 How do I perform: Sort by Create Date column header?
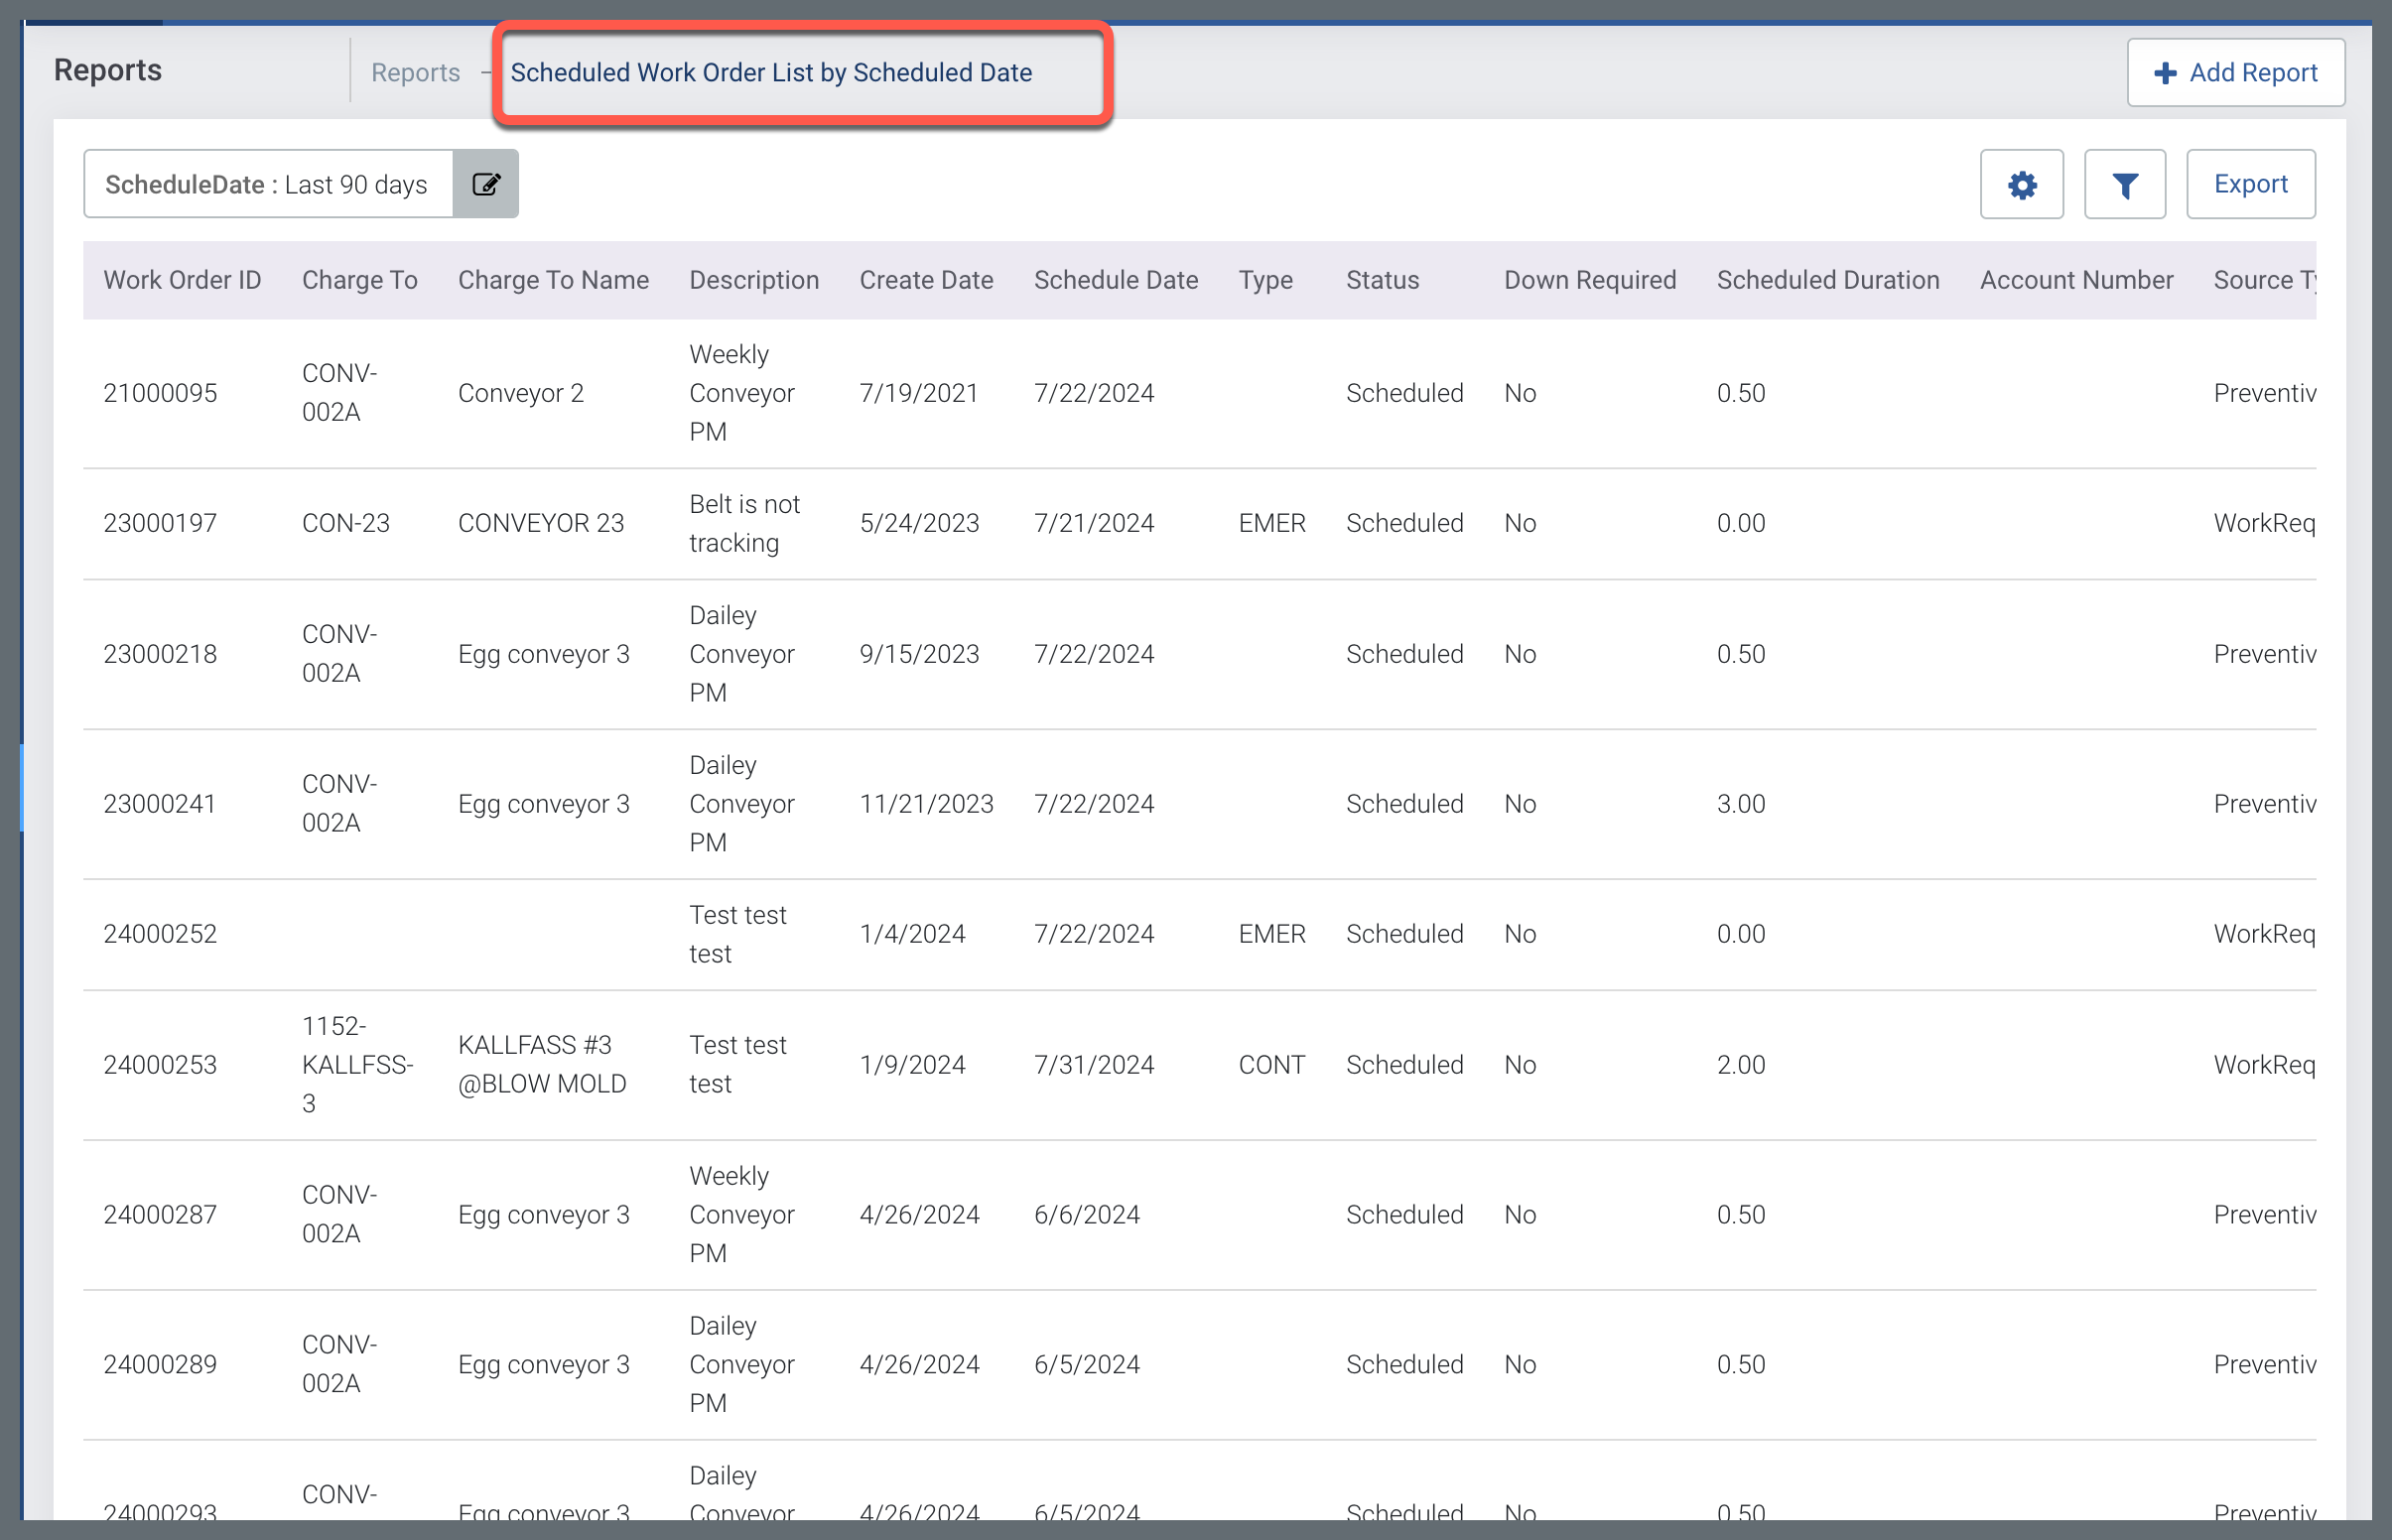[x=926, y=280]
